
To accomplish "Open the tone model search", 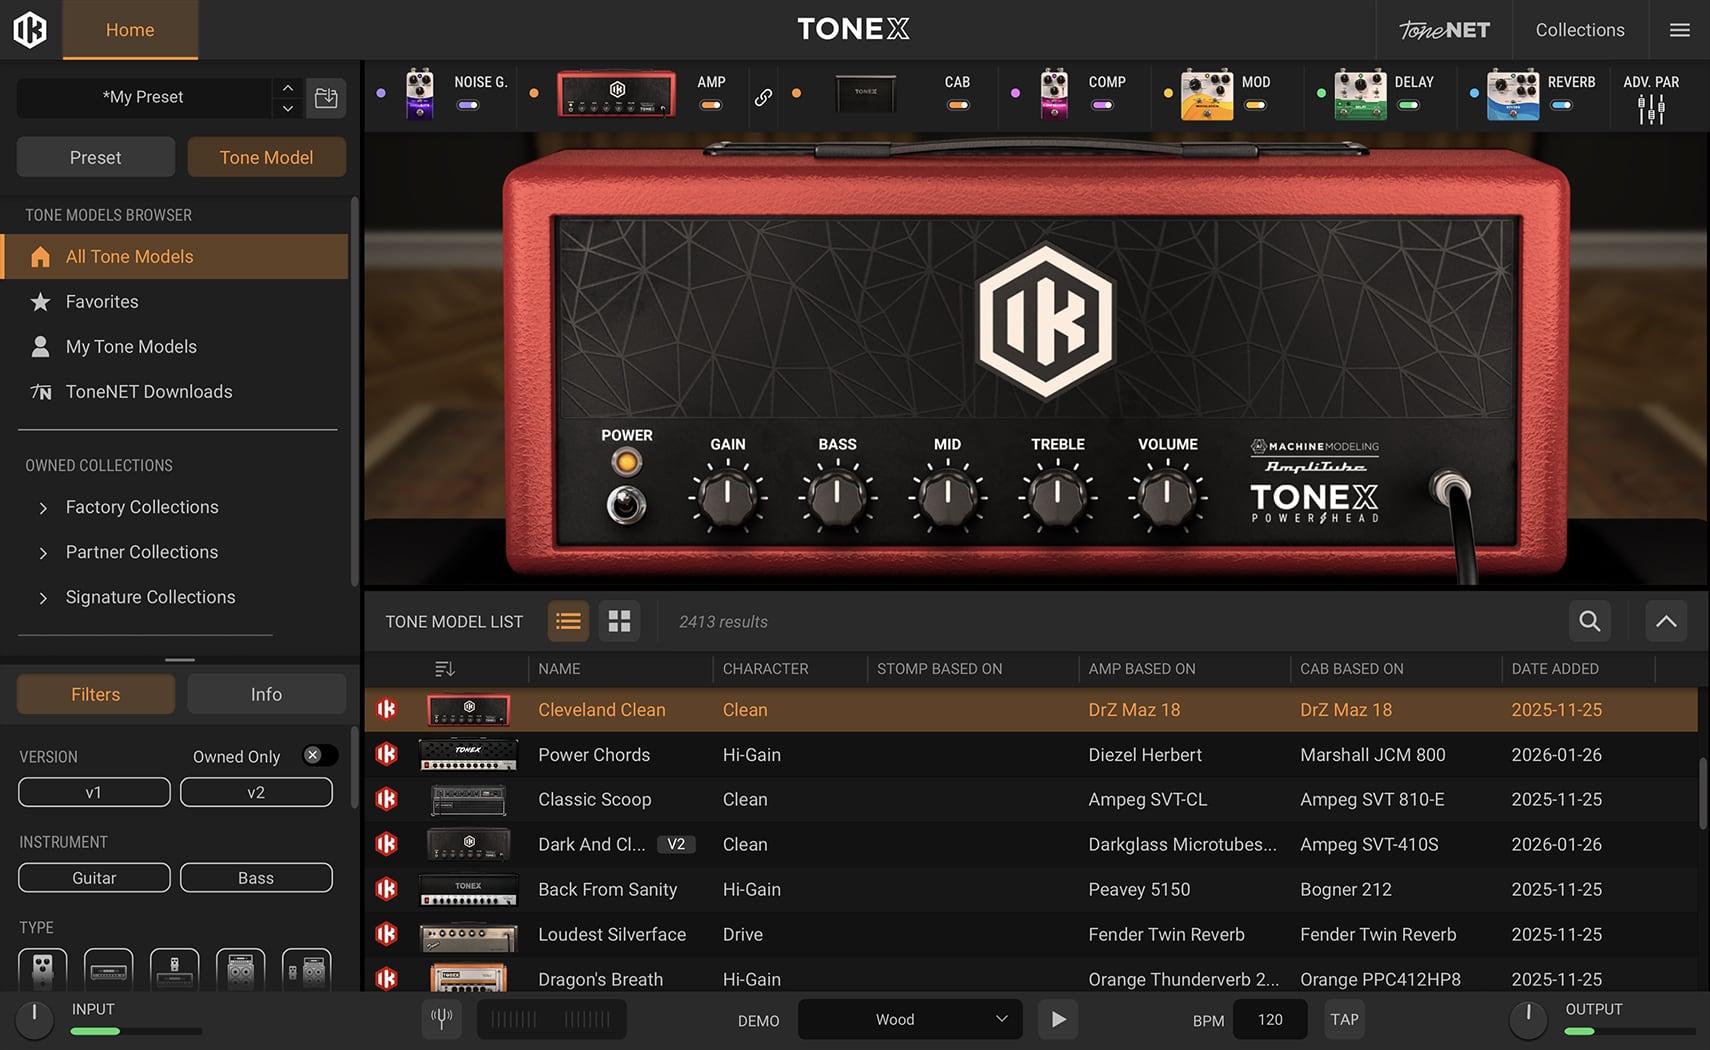I will (1589, 621).
